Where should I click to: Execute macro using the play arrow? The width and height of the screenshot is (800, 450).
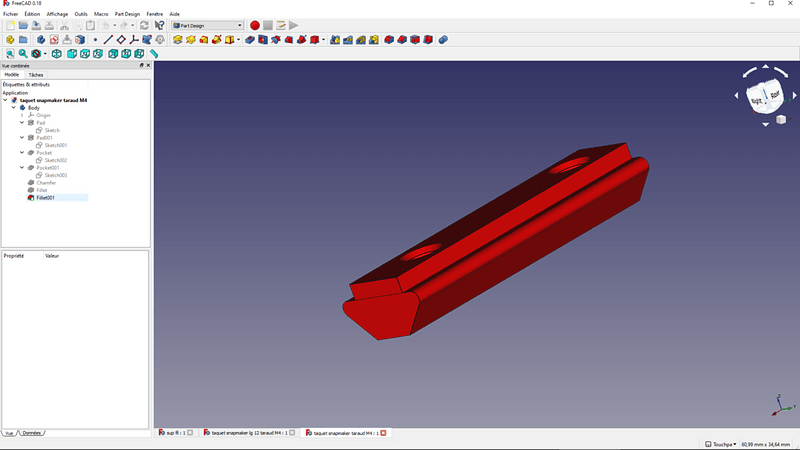293,26
